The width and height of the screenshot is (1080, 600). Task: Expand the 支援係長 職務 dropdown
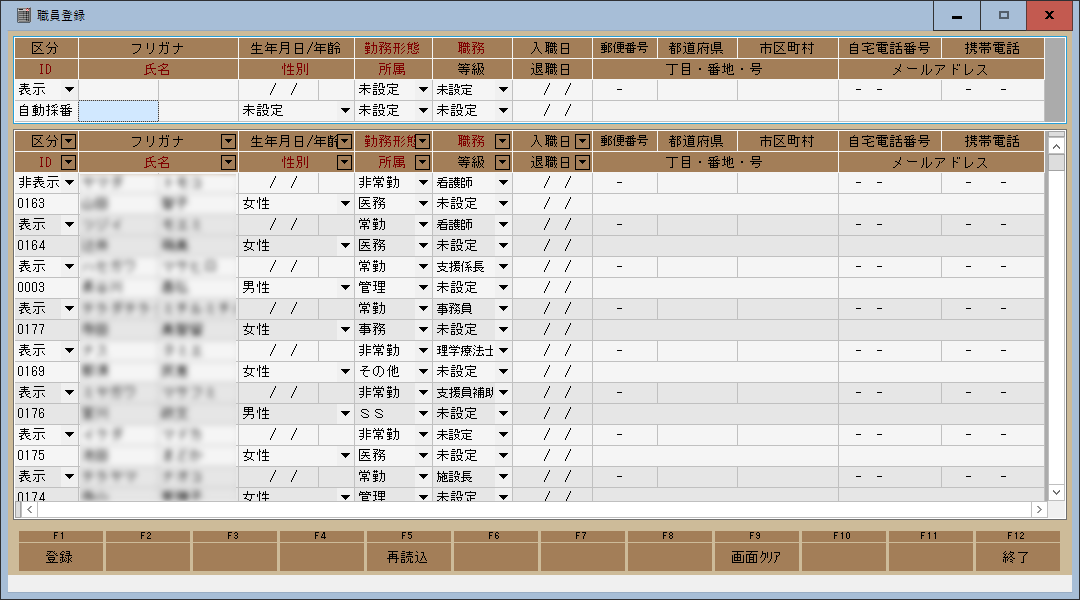pyautogui.click(x=503, y=267)
